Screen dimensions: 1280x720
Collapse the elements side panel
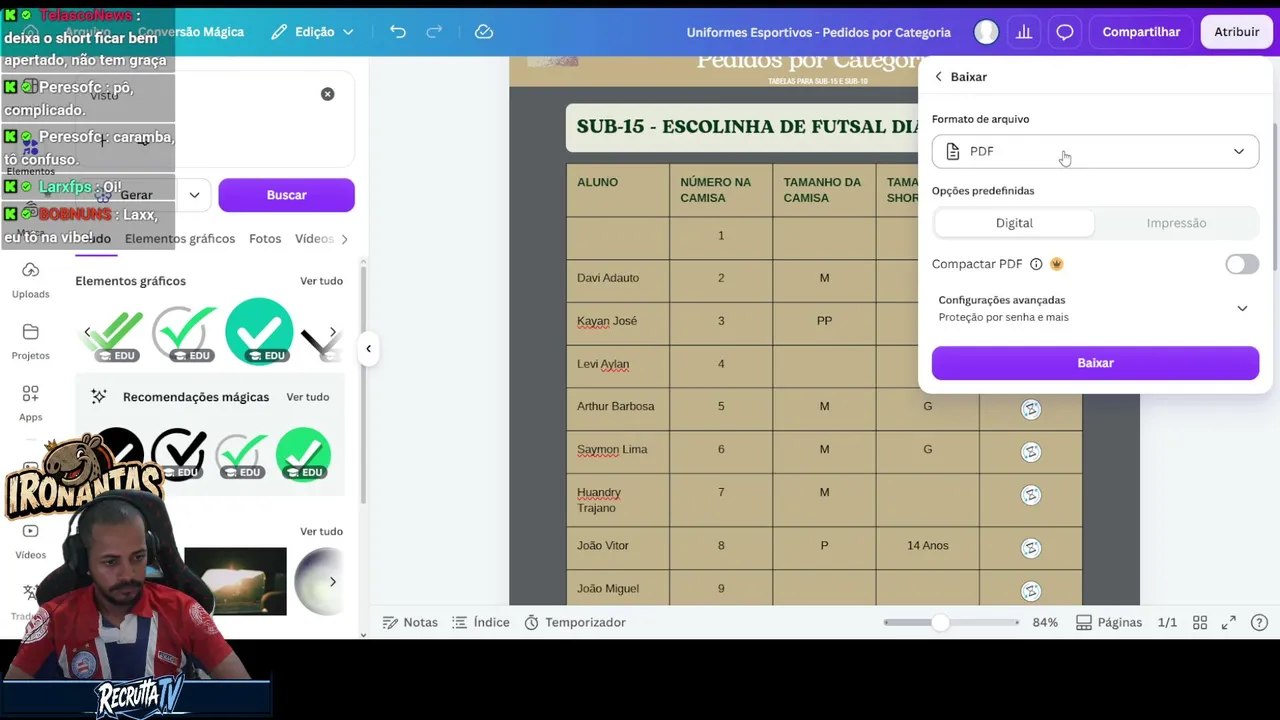pos(368,349)
